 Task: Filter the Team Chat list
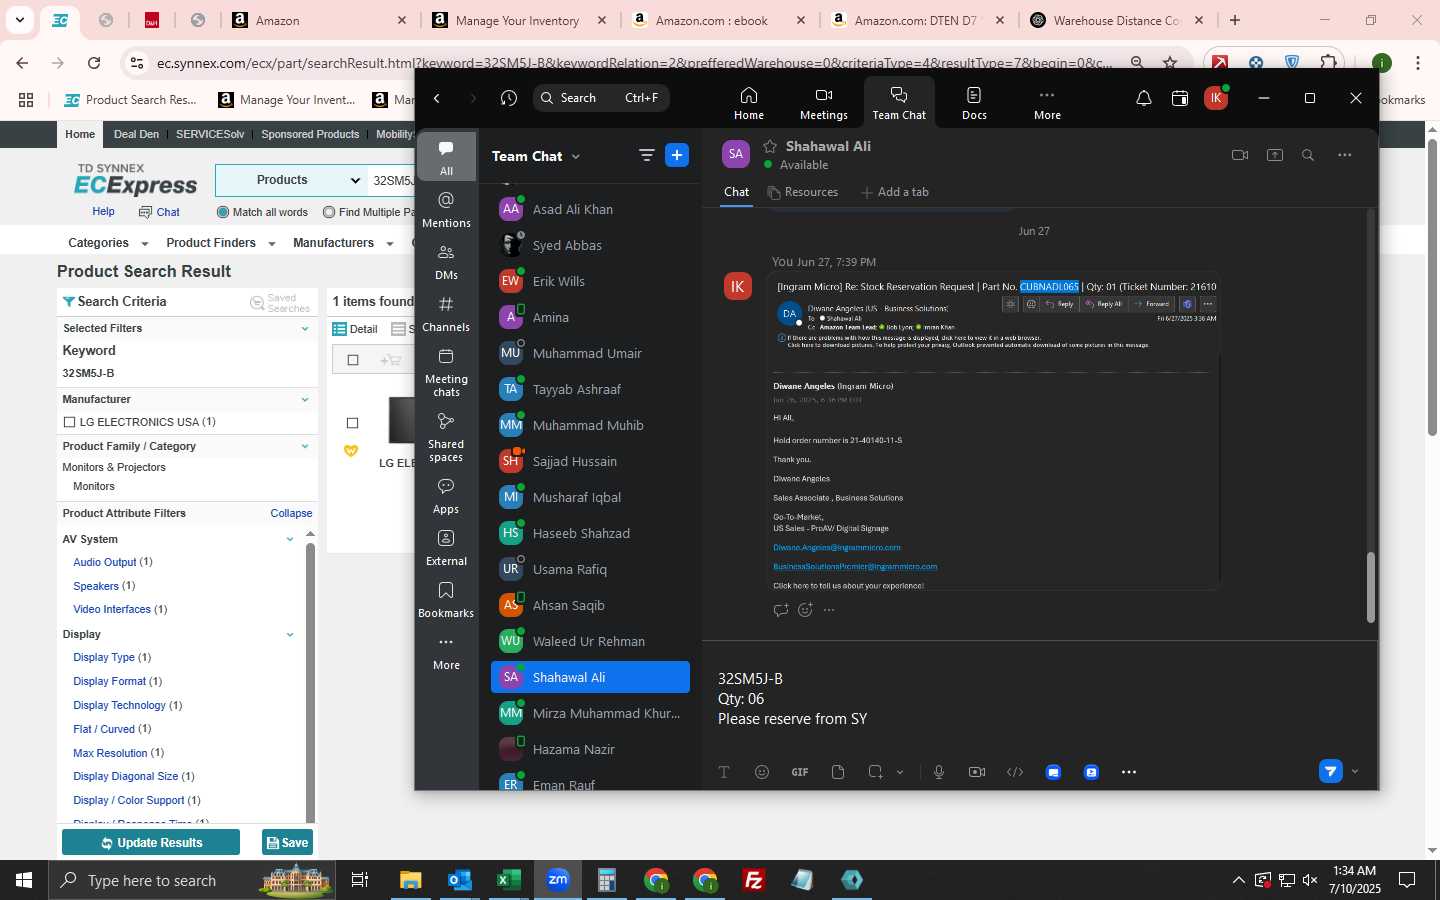[x=646, y=155]
